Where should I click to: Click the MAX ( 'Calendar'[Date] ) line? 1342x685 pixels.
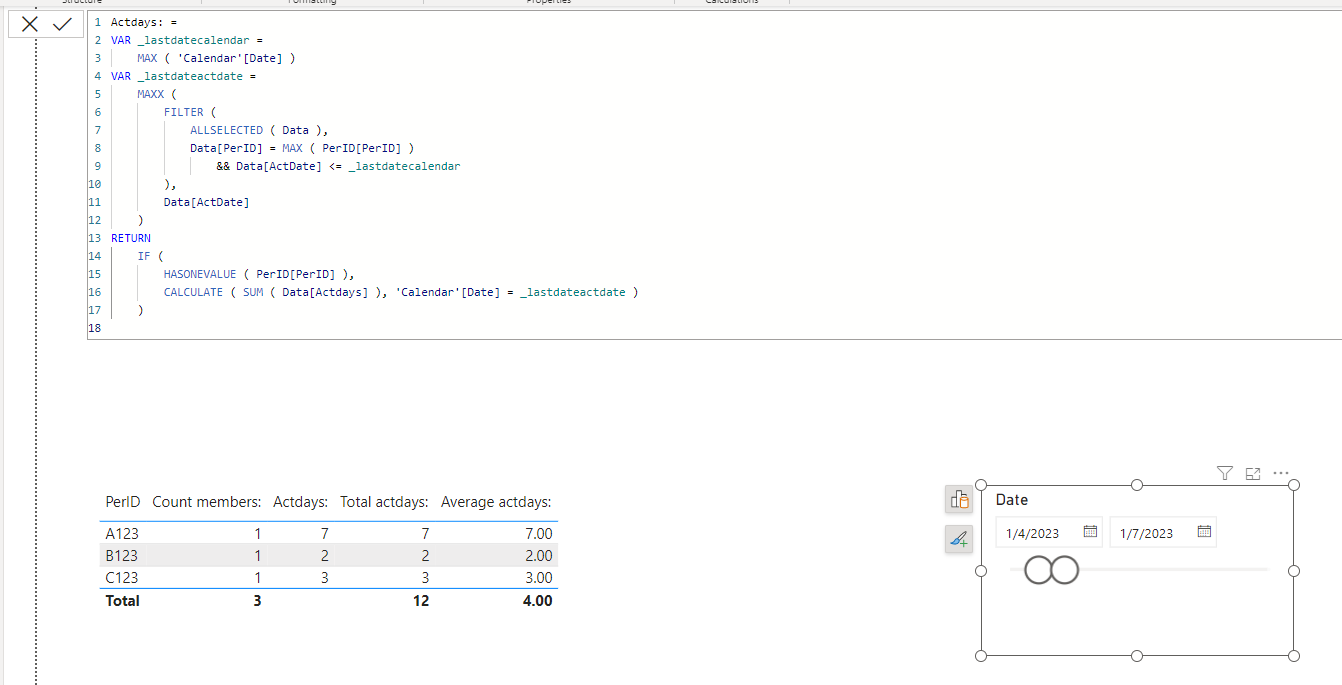[216, 58]
